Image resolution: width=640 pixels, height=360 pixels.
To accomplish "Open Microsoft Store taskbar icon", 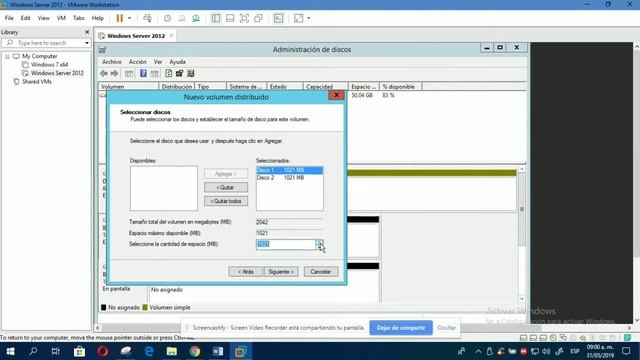I will coord(79,351).
